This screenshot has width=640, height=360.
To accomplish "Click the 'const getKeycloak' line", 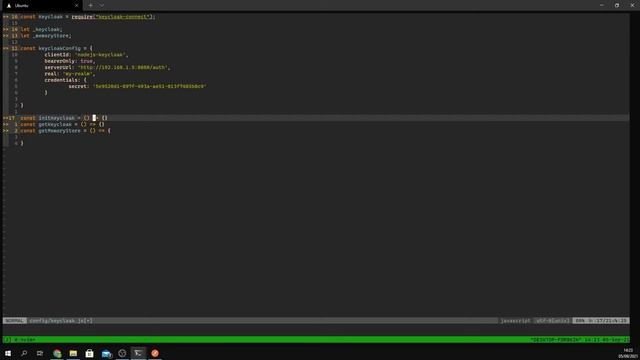I will point(62,124).
